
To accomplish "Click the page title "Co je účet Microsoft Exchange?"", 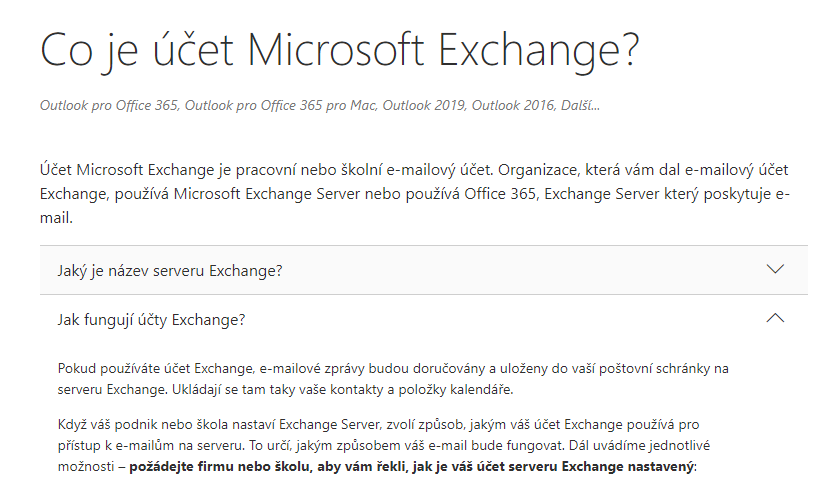I will coord(340,51).
